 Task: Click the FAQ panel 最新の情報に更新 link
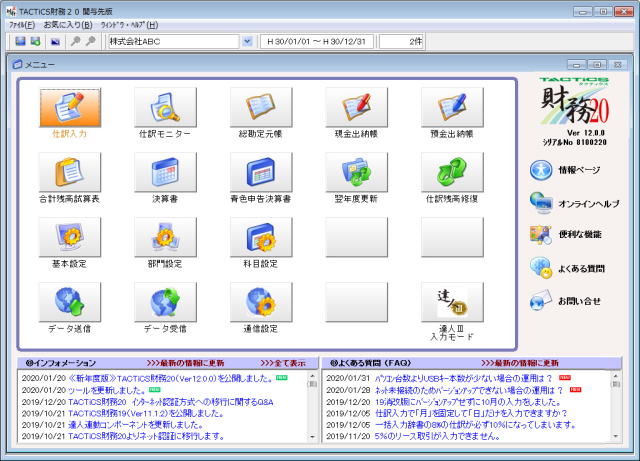tap(520, 363)
